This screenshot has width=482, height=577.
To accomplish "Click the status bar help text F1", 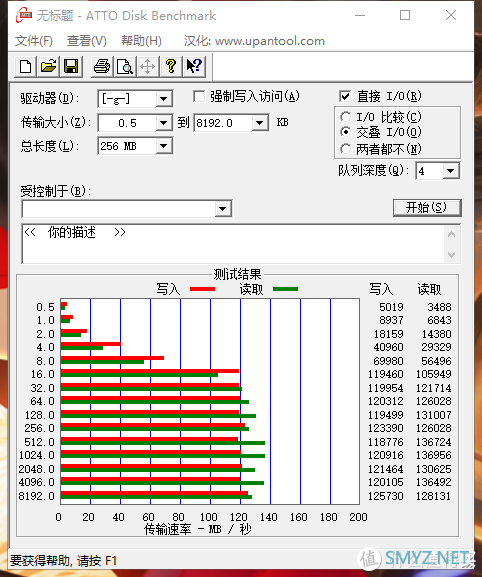I will tap(63, 561).
